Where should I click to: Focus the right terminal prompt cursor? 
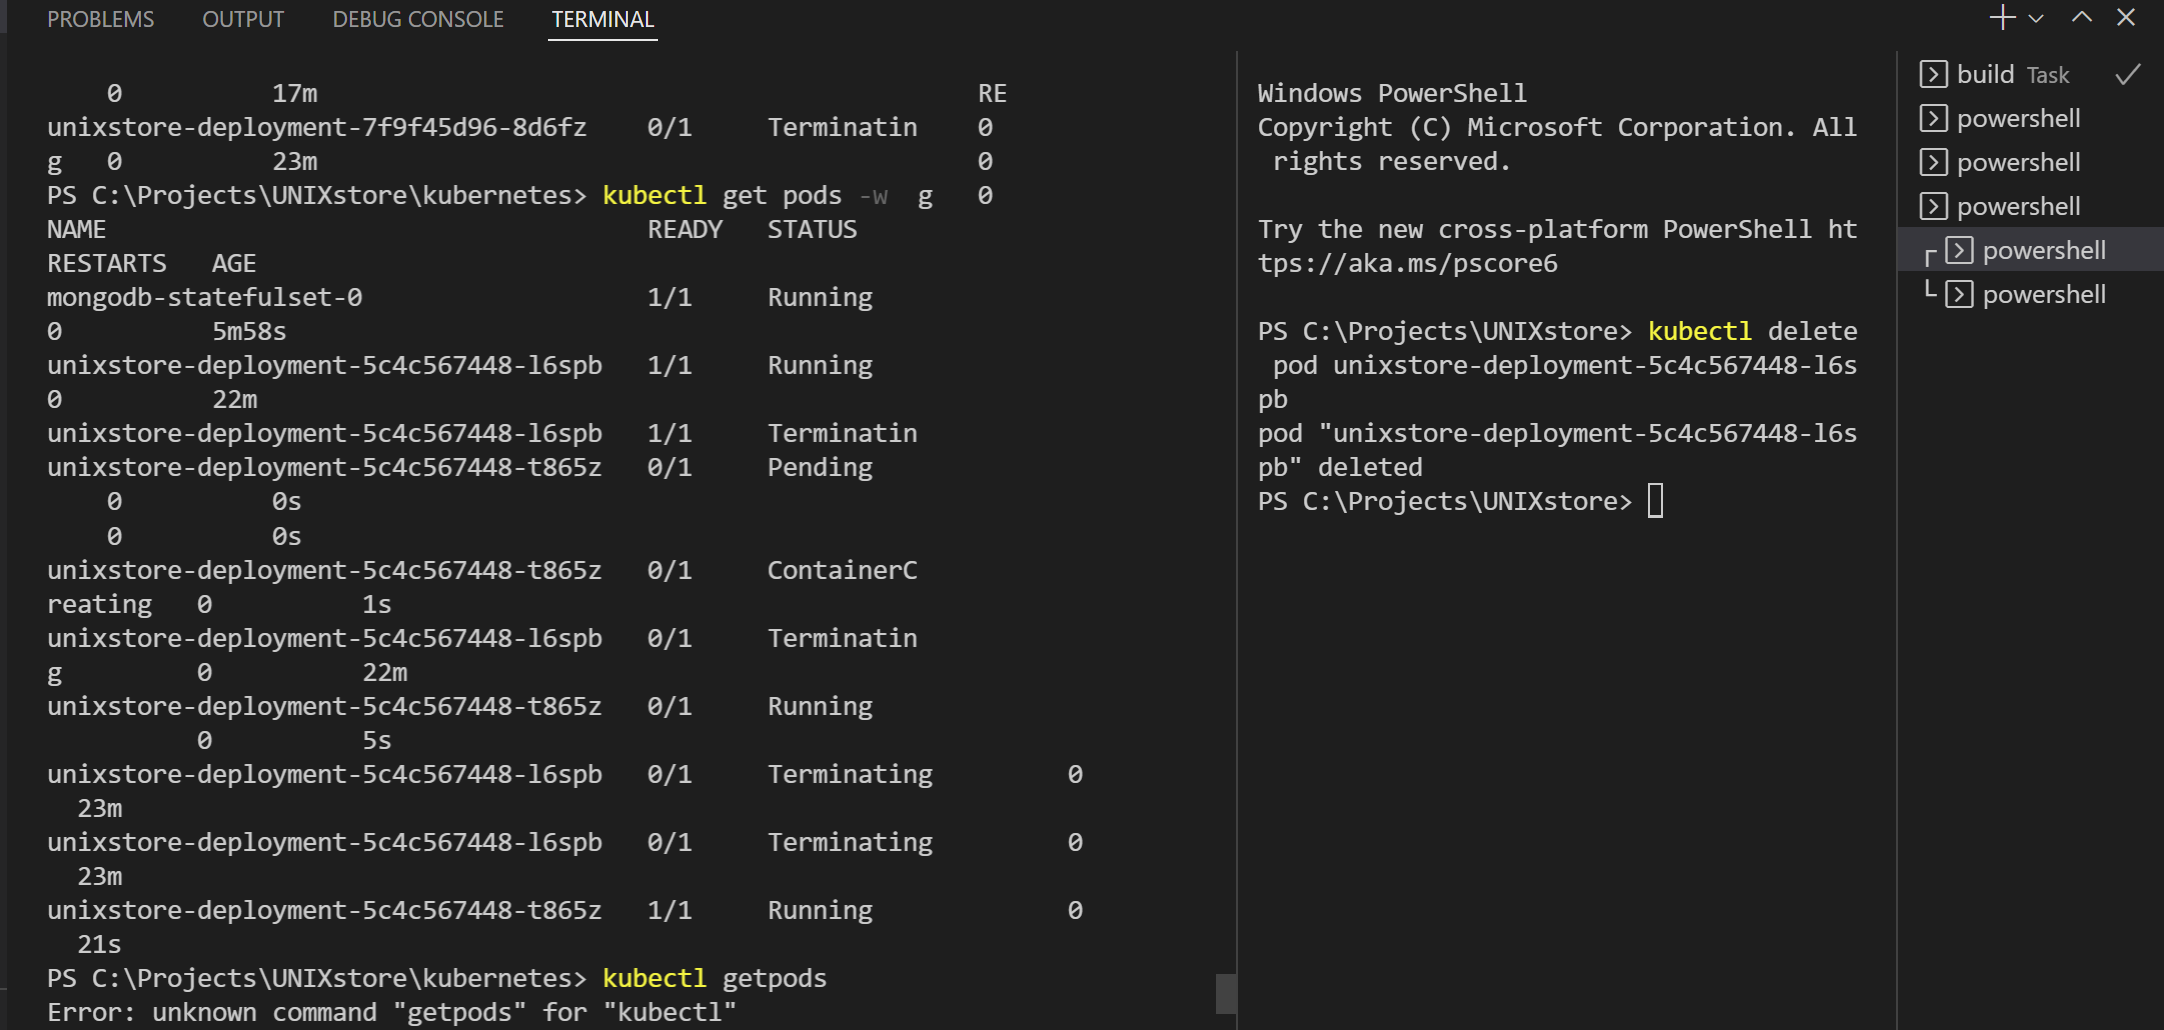pos(1655,501)
